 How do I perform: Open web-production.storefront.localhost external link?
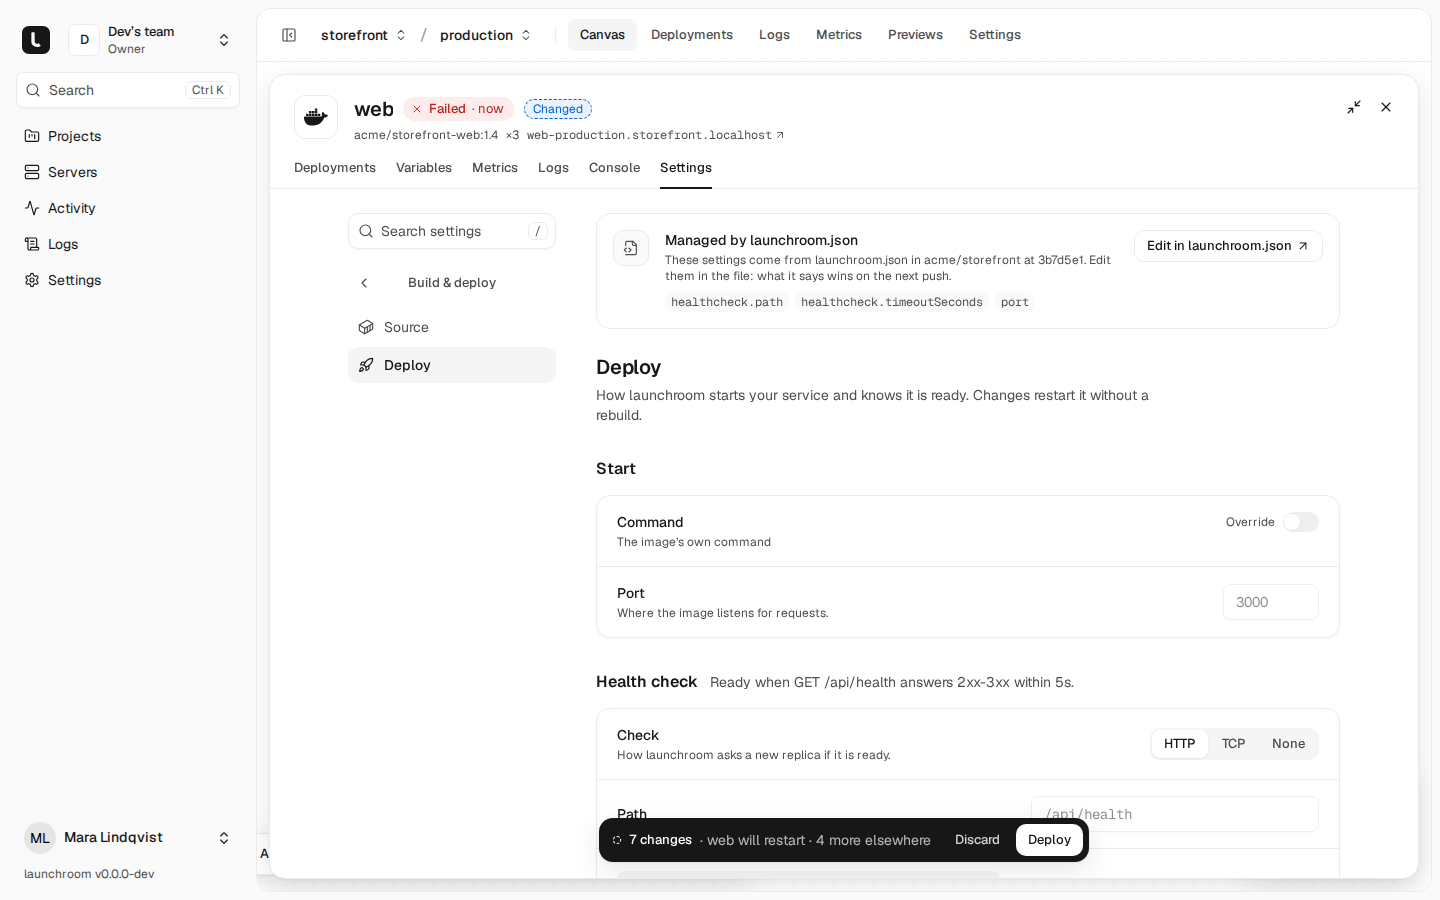coord(655,135)
